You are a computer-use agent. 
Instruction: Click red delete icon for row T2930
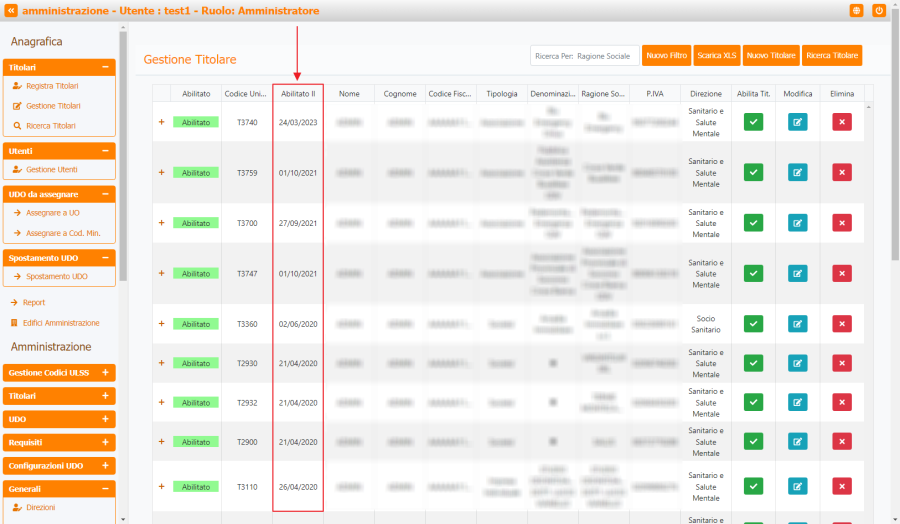click(842, 364)
